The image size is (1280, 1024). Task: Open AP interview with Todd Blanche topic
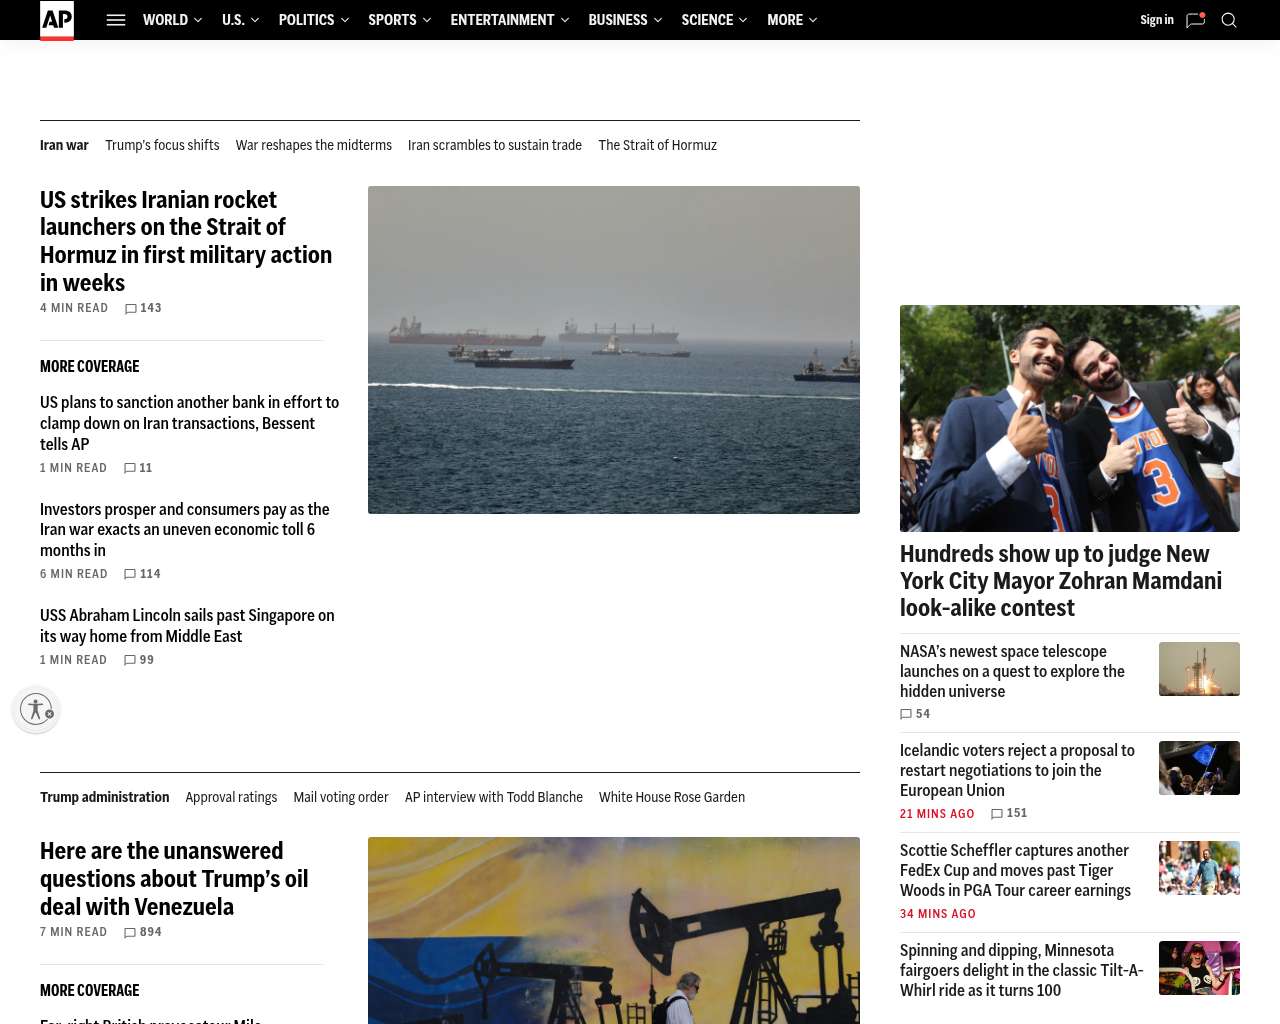point(494,797)
